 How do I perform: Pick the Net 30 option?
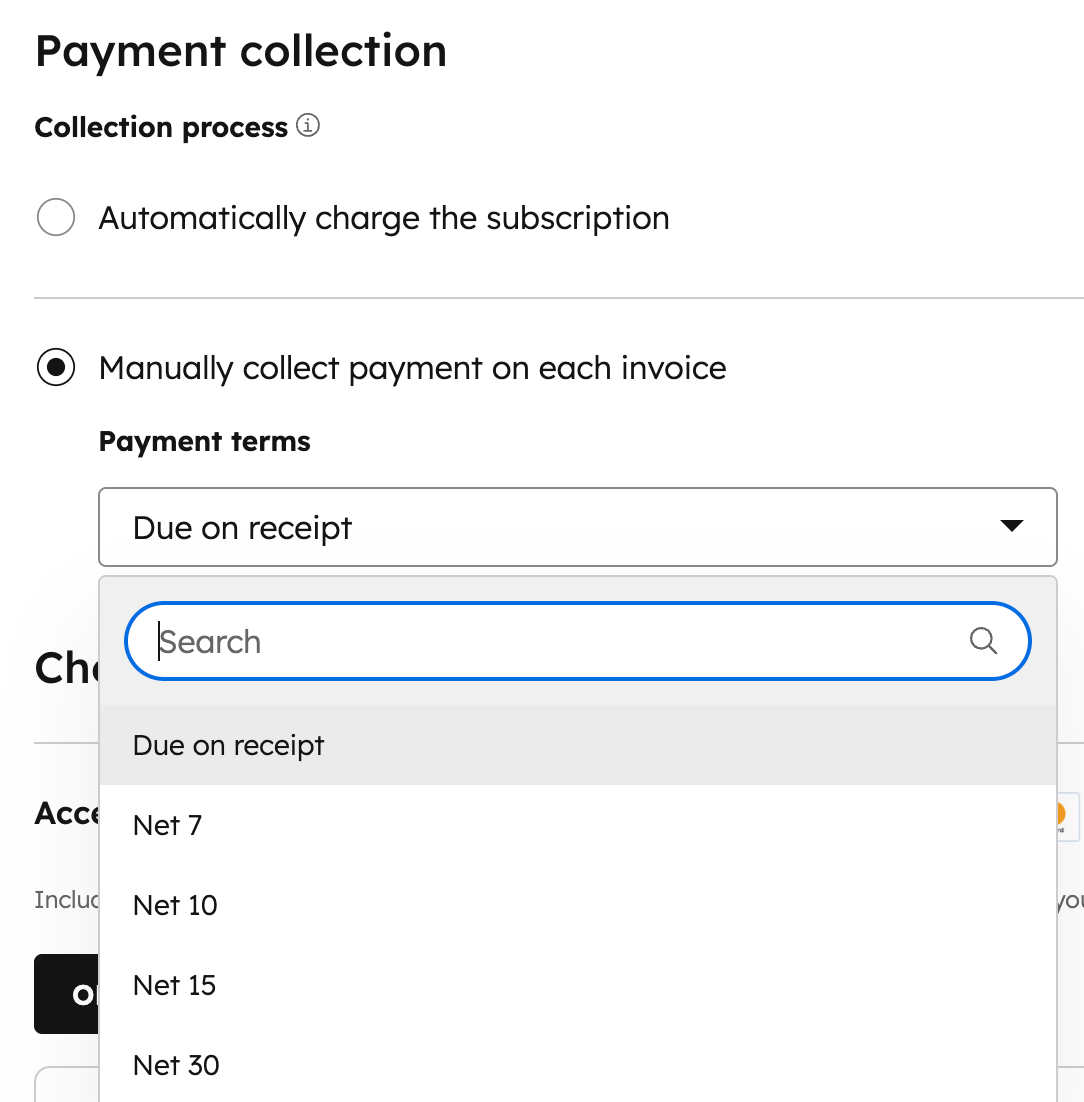pos(176,1065)
